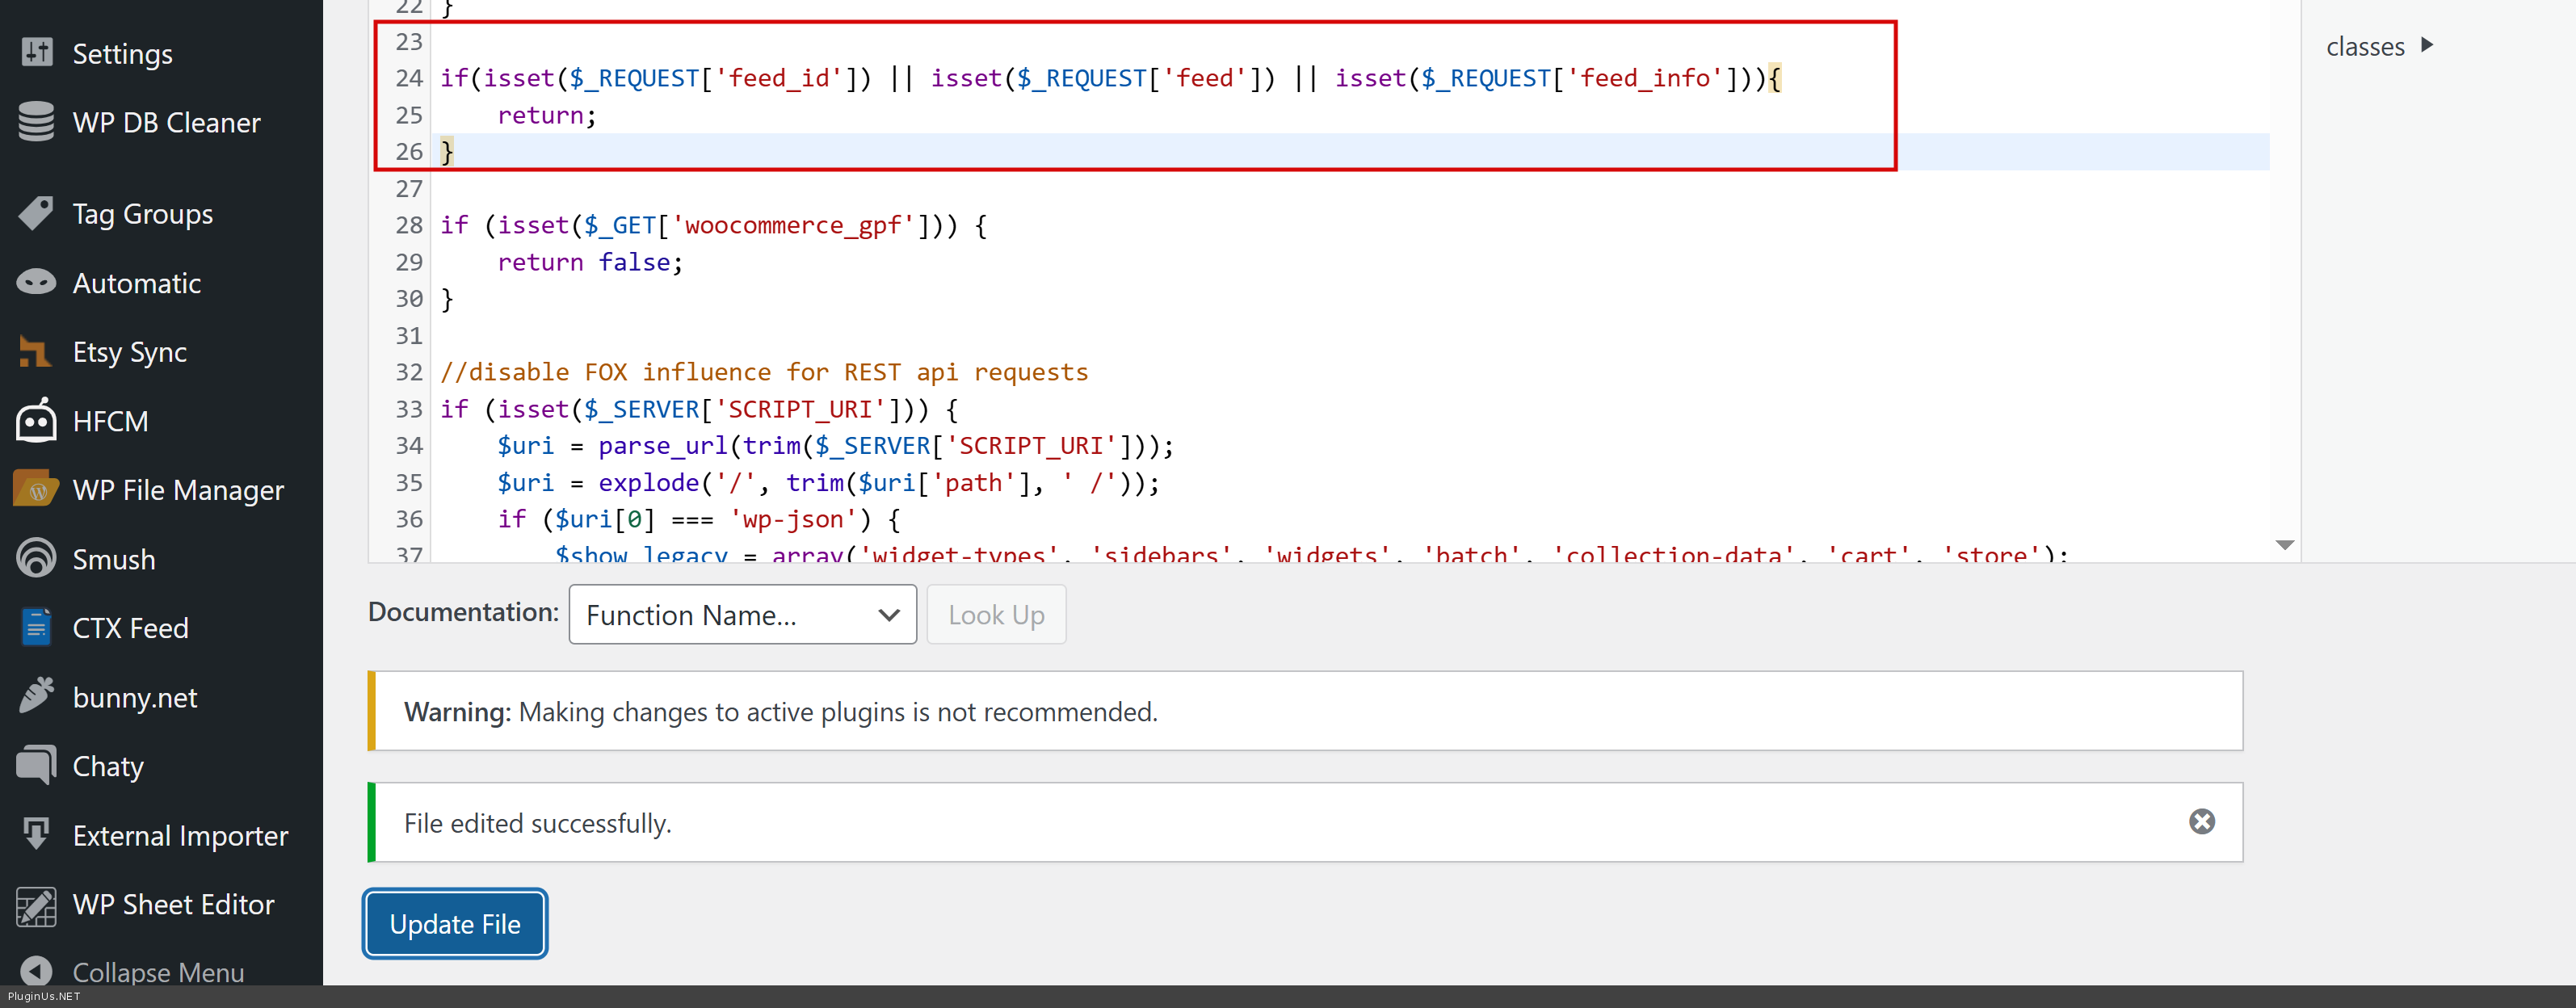The width and height of the screenshot is (2576, 1008).
Task: Click the Look Up button
Action: tap(996, 615)
